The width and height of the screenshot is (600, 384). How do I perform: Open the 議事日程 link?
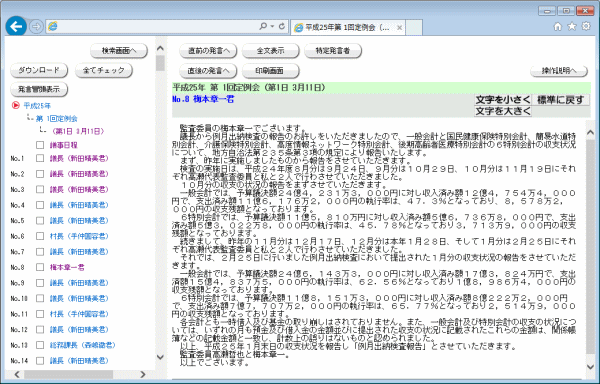point(64,145)
